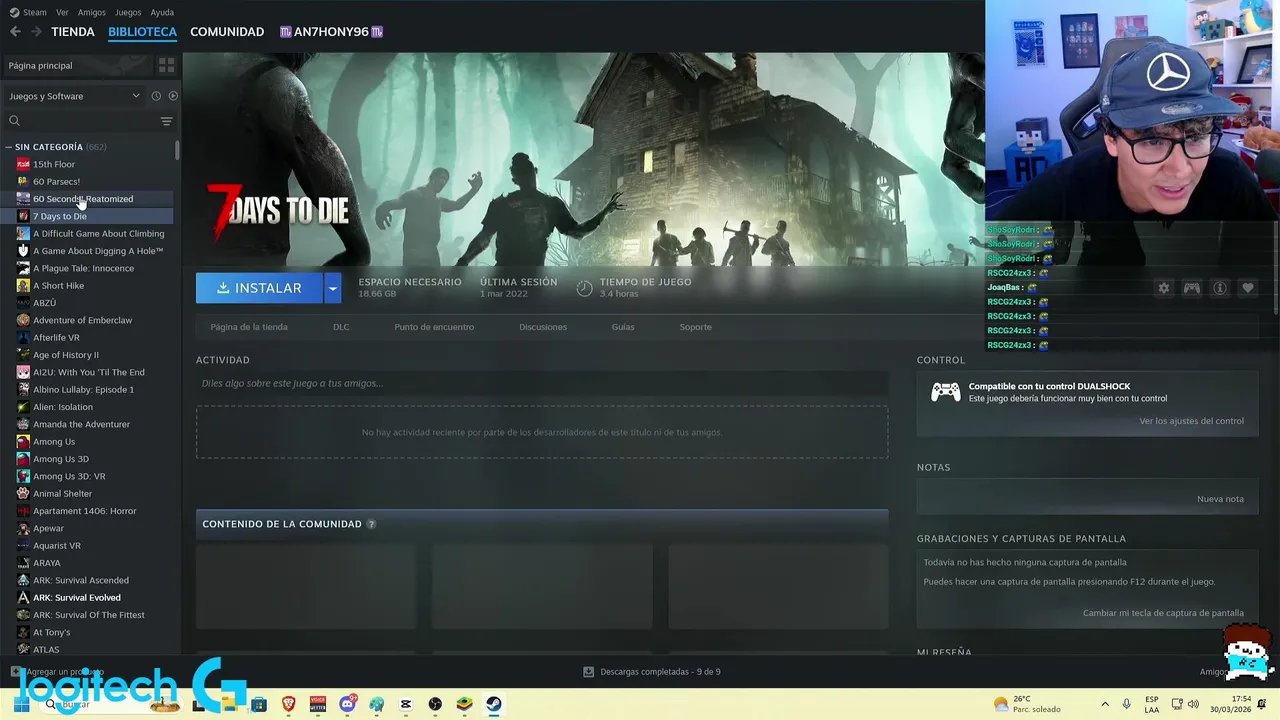Add 7 Days to Die to favorites
Viewport: 1280px width, 720px height.
click(1248, 288)
